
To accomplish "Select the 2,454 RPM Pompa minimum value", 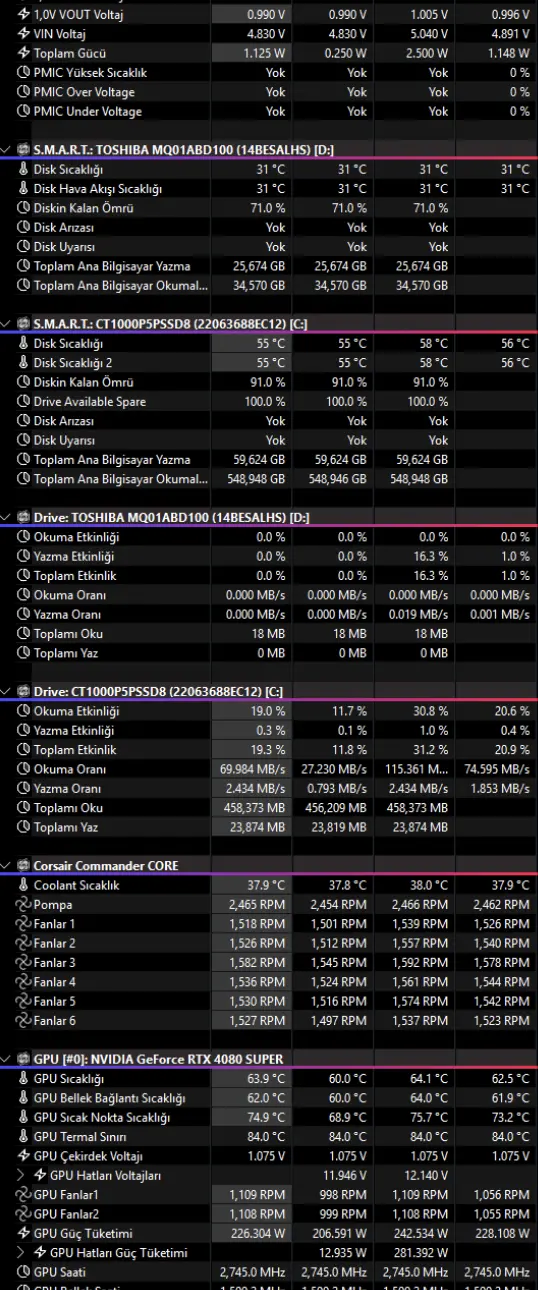I will pyautogui.click(x=340, y=904).
